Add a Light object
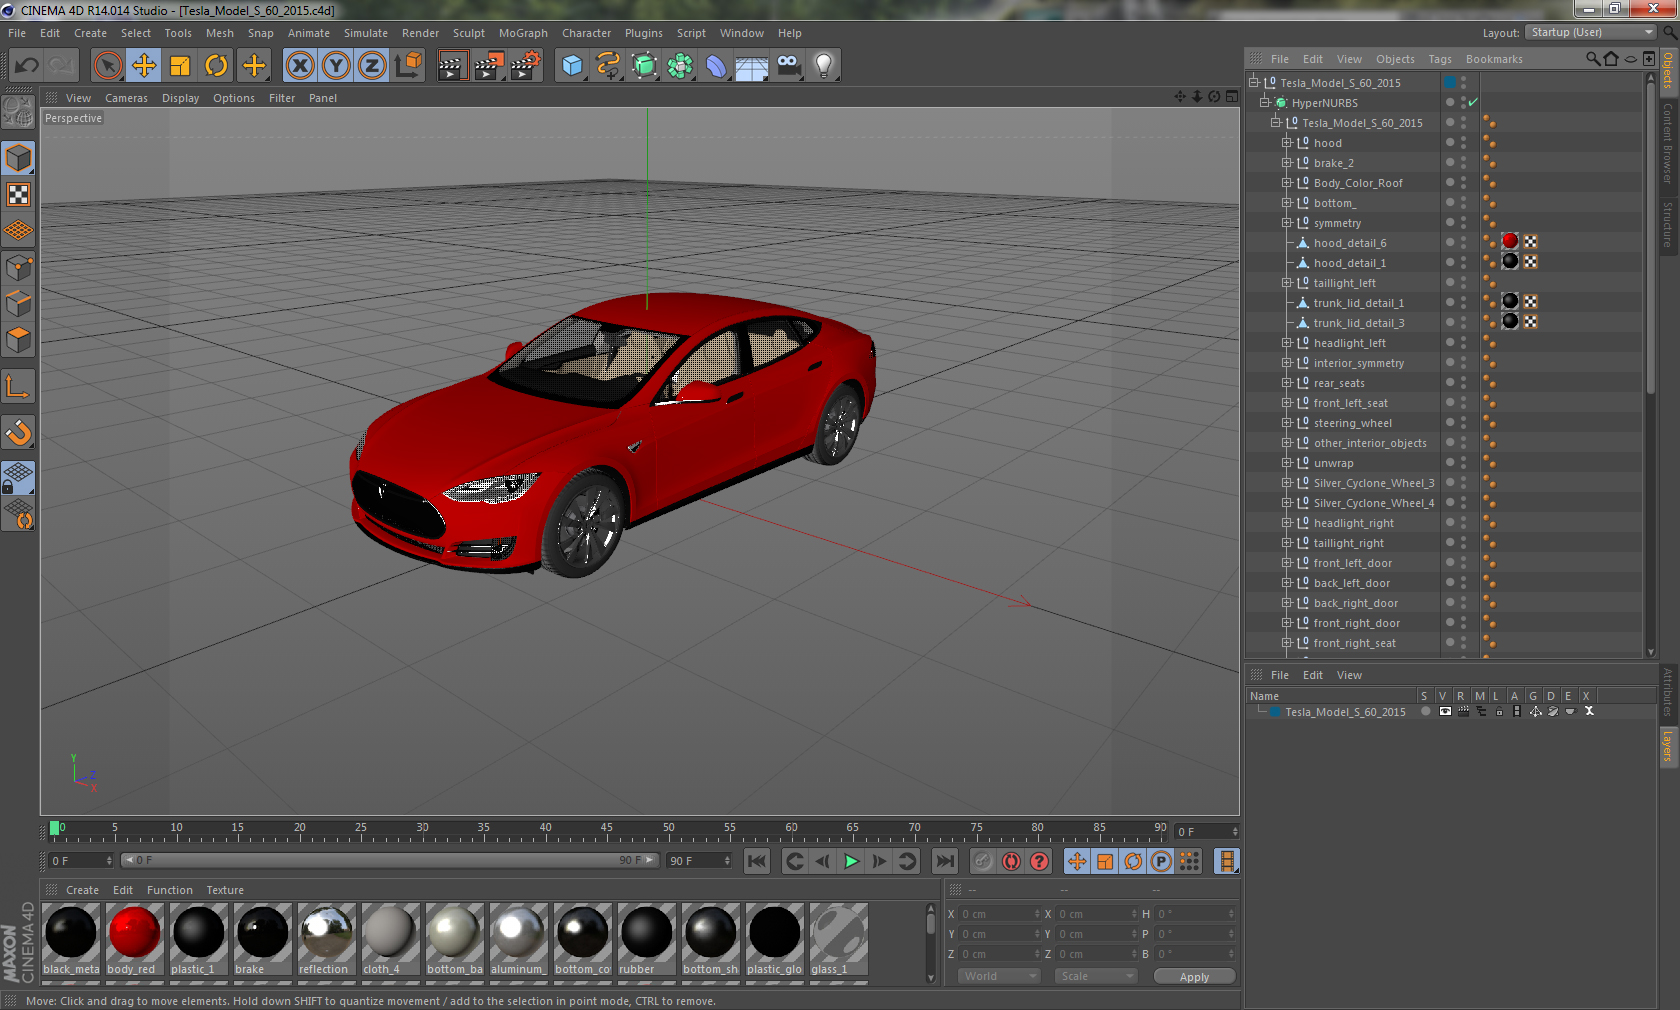Viewport: 1680px width, 1010px height. click(824, 66)
